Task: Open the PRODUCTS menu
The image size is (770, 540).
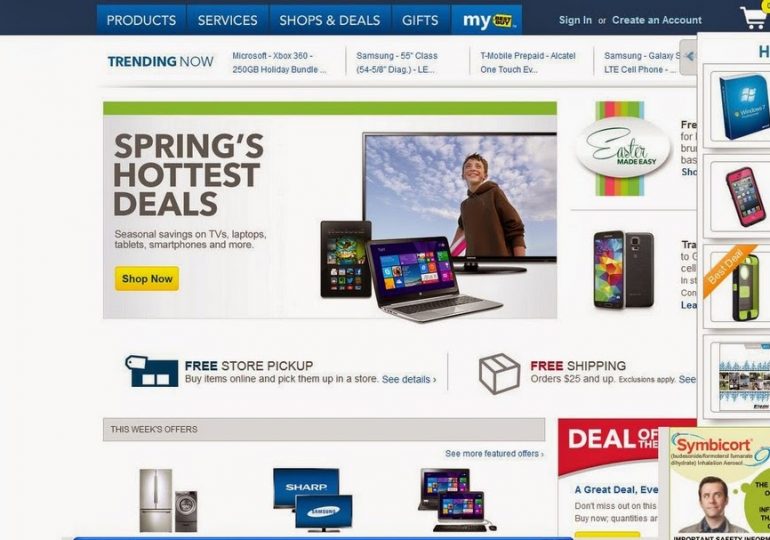Action: point(141,20)
